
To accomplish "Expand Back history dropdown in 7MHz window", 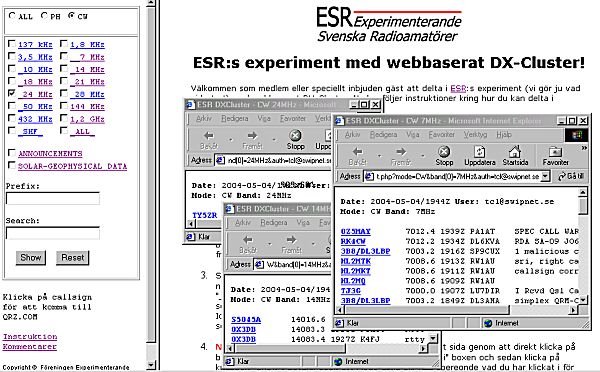I will coord(379,156).
